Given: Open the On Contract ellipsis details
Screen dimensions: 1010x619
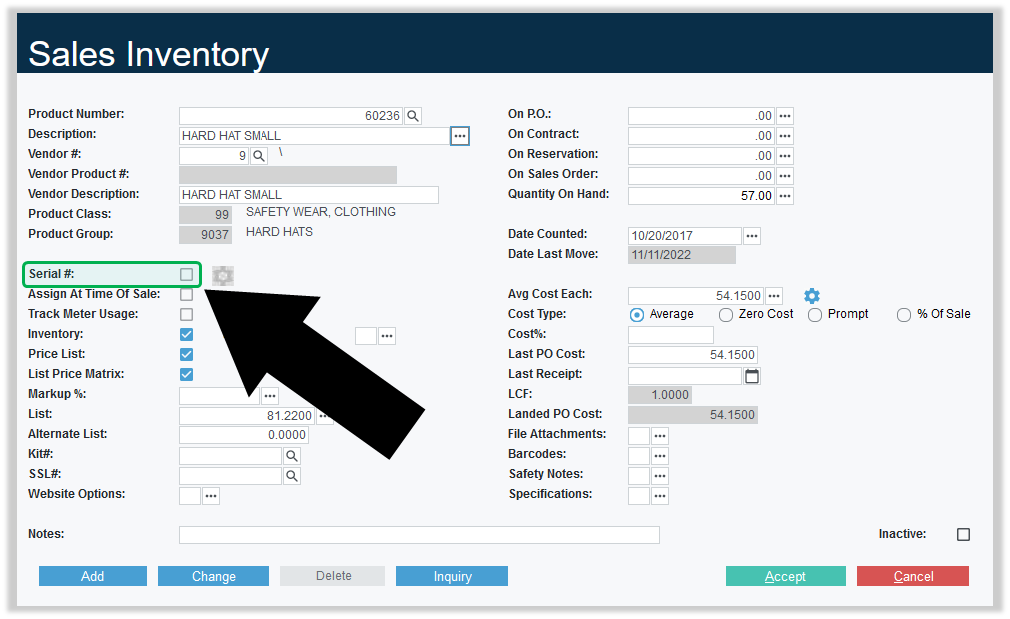Looking at the screenshot, I should tap(785, 136).
